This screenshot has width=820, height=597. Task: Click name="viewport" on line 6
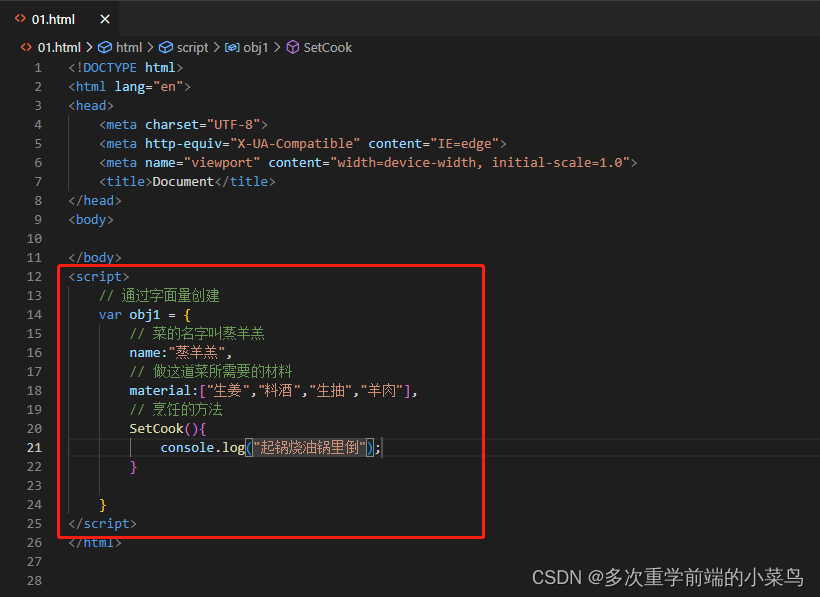click(x=202, y=163)
